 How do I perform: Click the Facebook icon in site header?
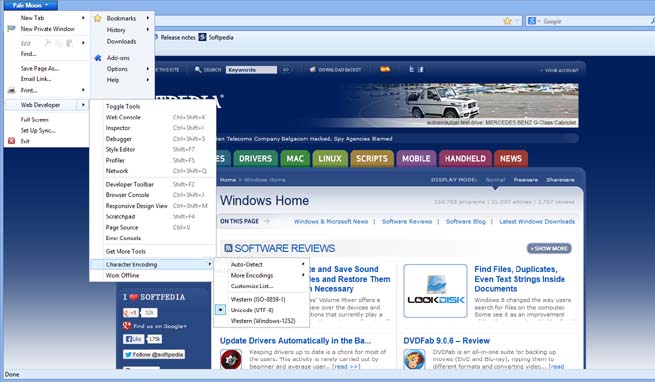[x=421, y=69]
